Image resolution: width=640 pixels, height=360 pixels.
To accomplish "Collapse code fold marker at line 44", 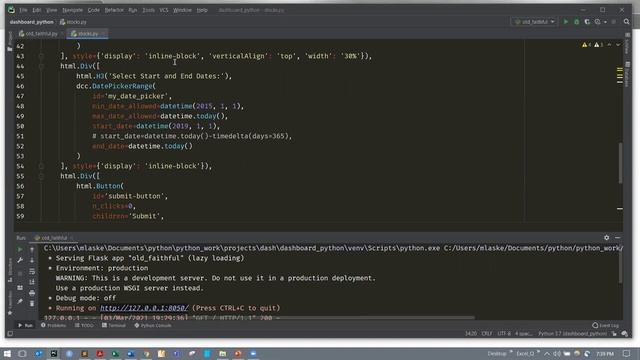I will pos(41,66).
